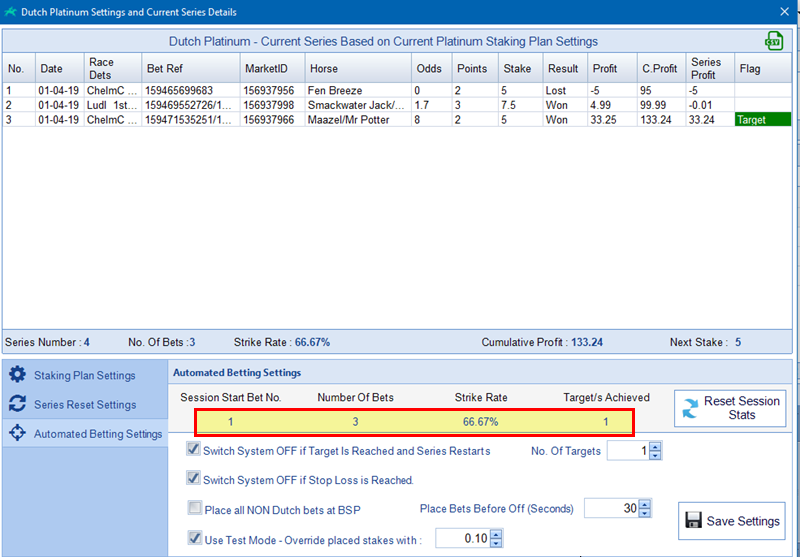Click the 66.67% session strike rate value

click(x=480, y=422)
